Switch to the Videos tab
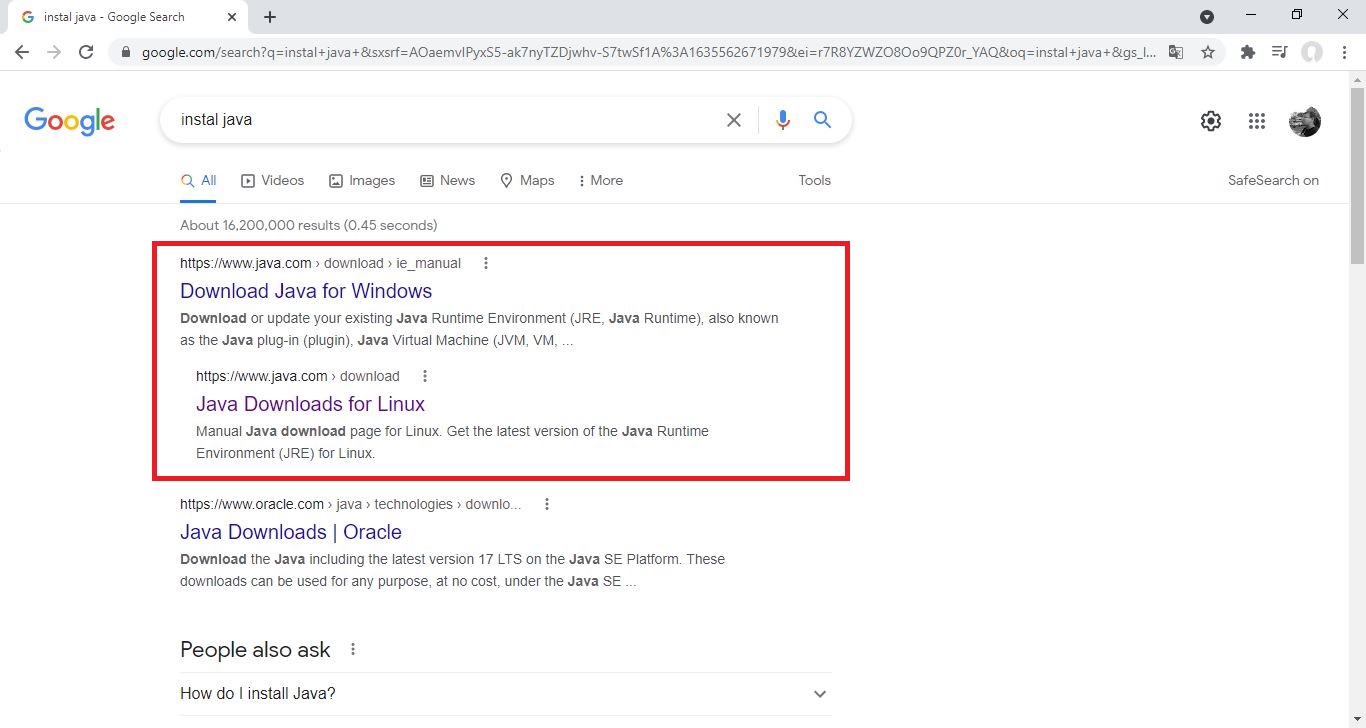The width and height of the screenshot is (1366, 728). point(272,181)
